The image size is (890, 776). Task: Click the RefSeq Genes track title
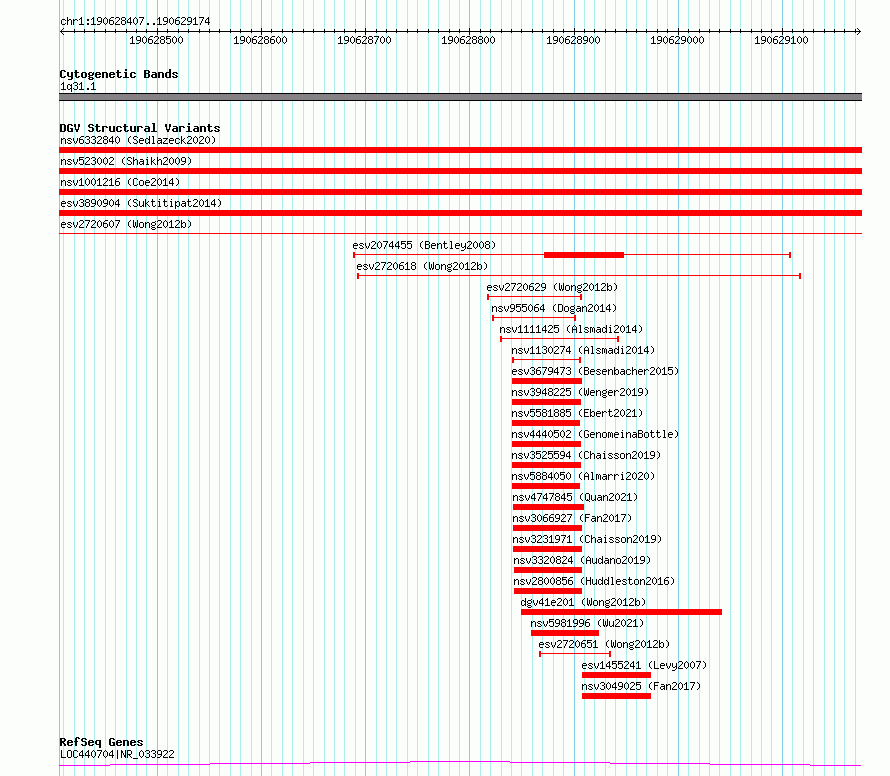[x=102, y=742]
